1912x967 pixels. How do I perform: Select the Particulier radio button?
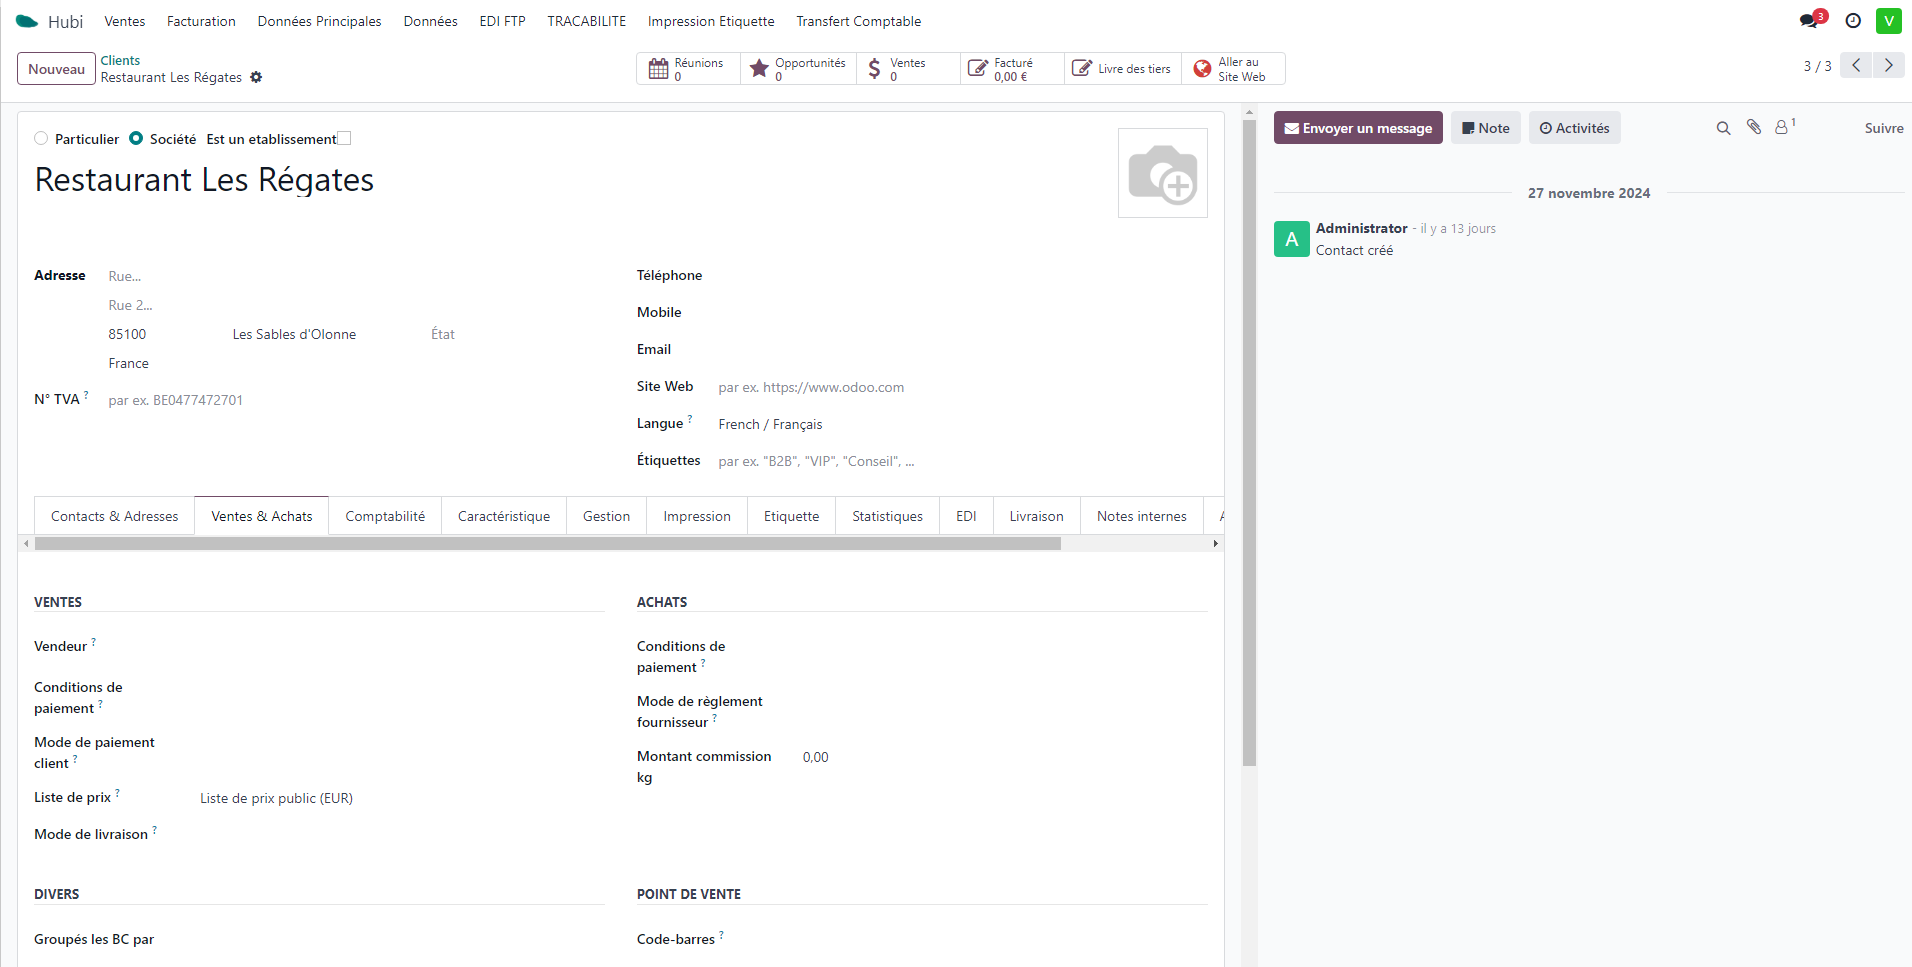pos(41,138)
